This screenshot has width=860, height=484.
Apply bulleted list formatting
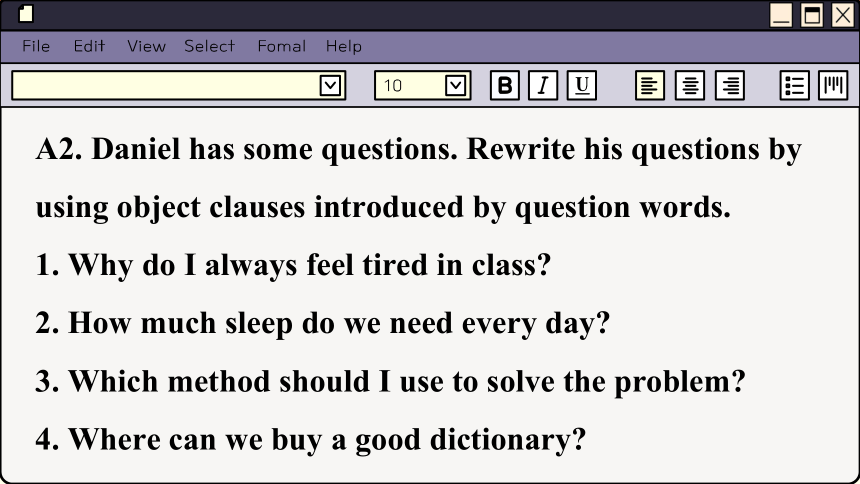pos(794,86)
